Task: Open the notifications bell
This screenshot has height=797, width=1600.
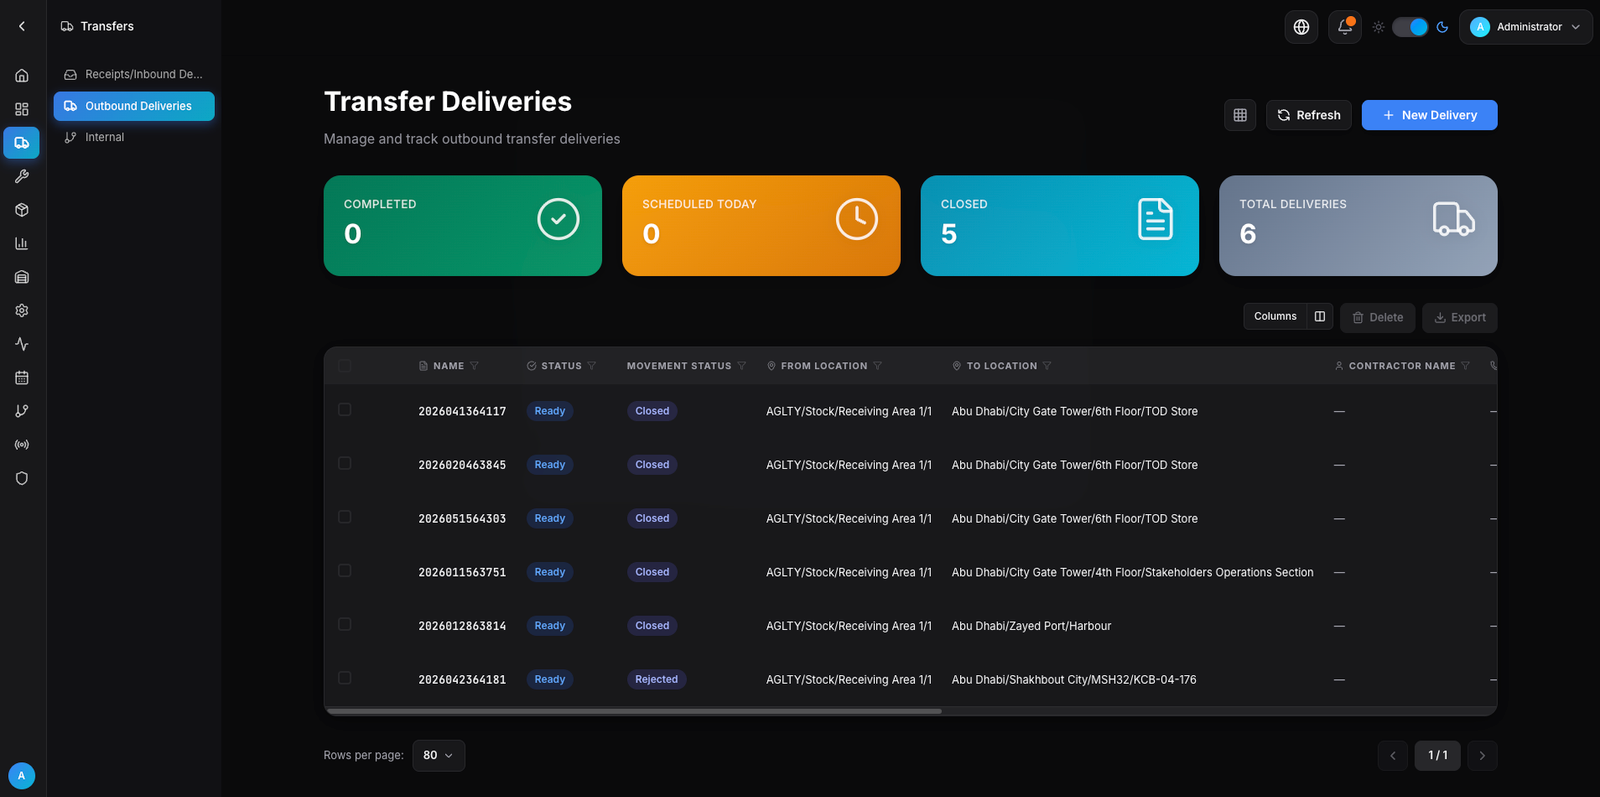Action: (1345, 27)
